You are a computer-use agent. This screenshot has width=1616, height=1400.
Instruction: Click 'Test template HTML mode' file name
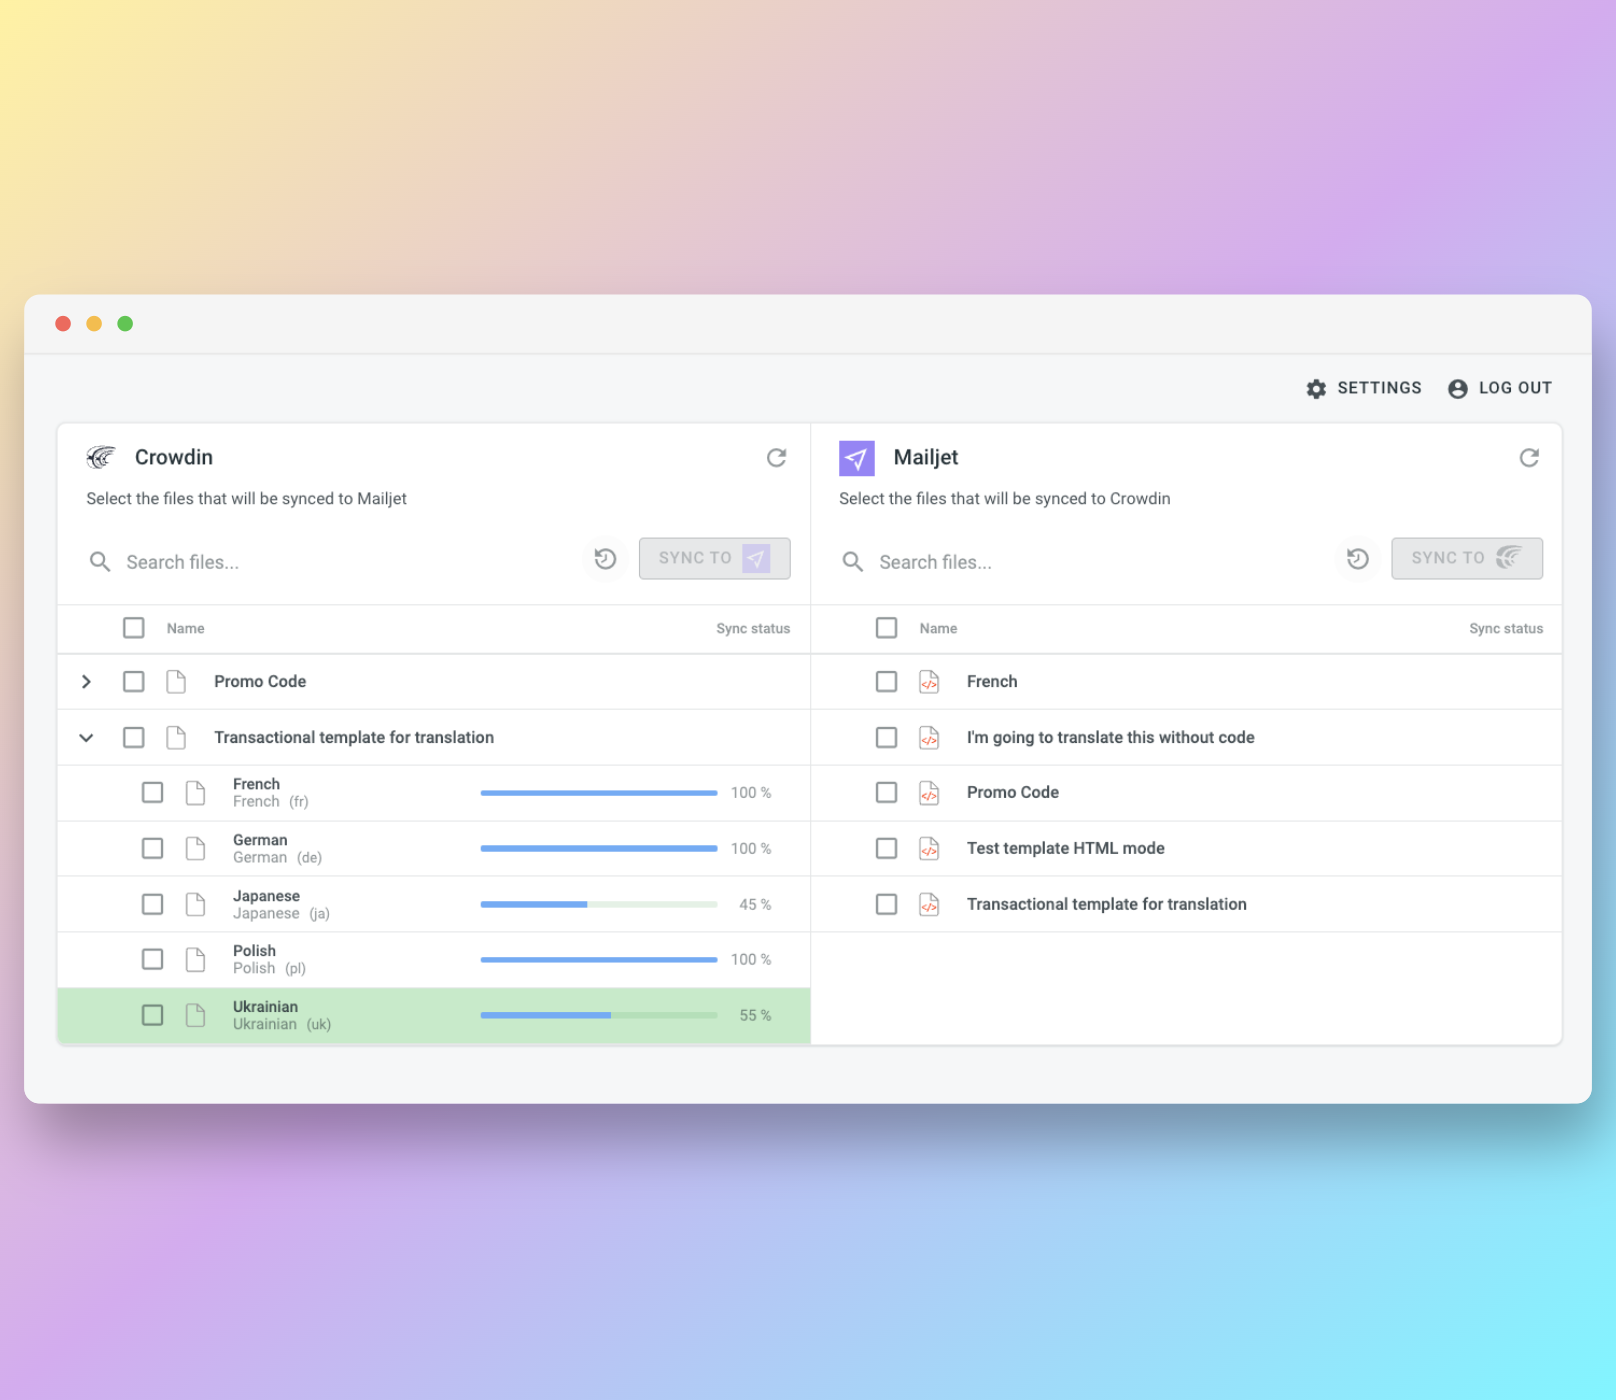[x=1066, y=849]
